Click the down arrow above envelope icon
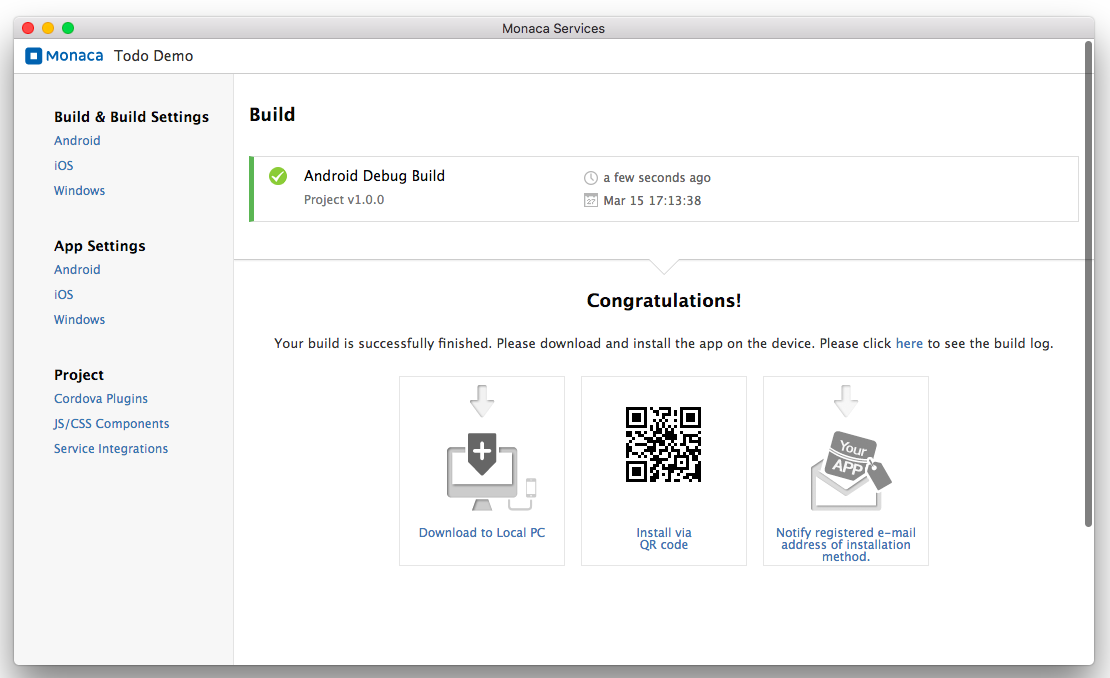 tap(846, 400)
